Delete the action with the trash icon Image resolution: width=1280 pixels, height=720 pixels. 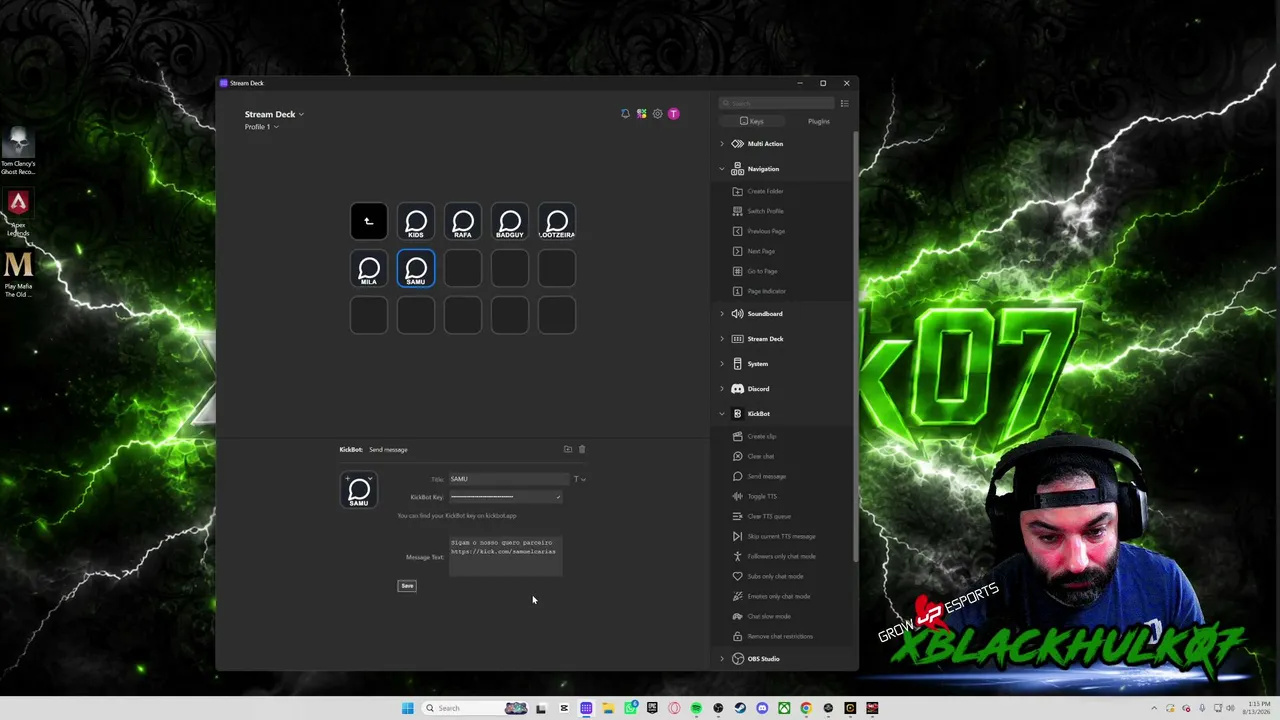pos(582,450)
